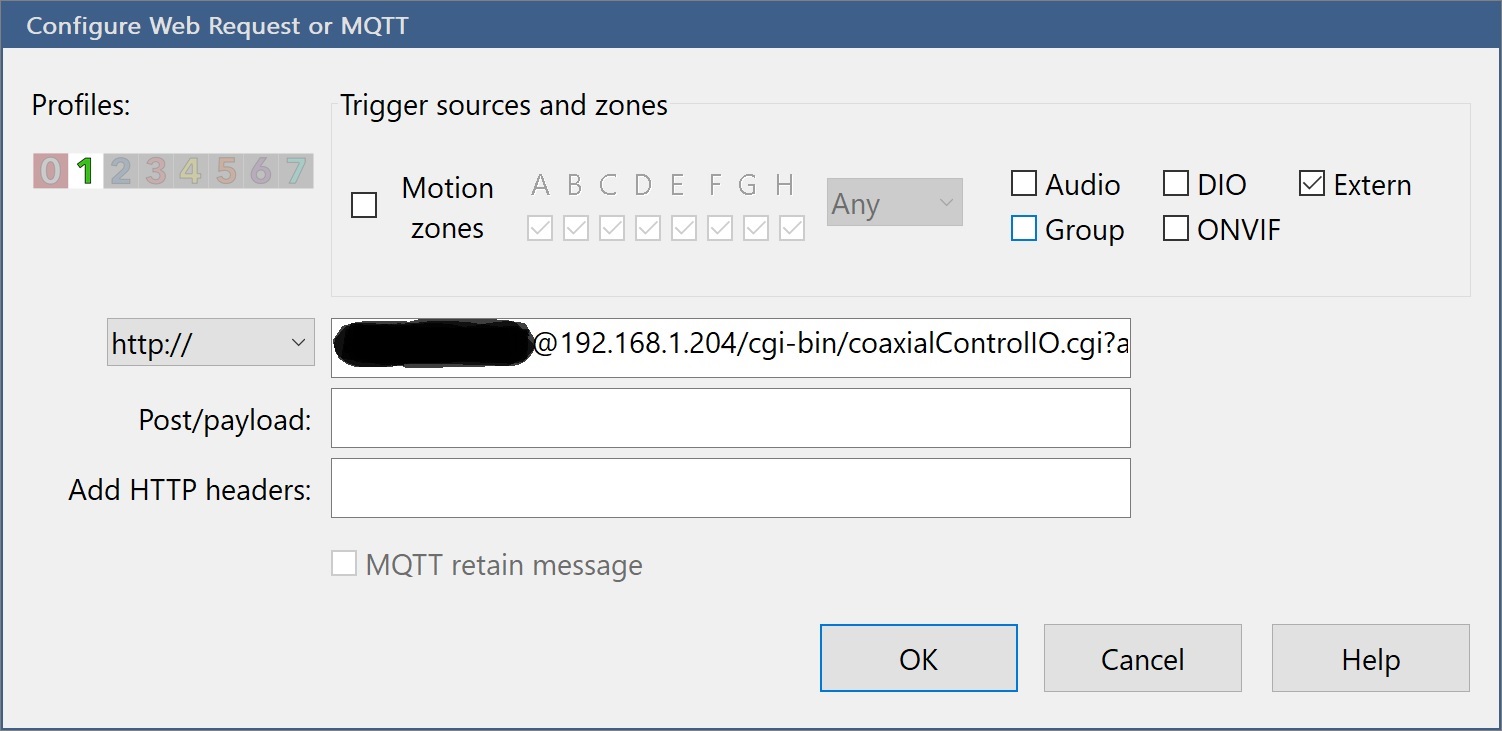Select profile 2 icon

(x=121, y=172)
